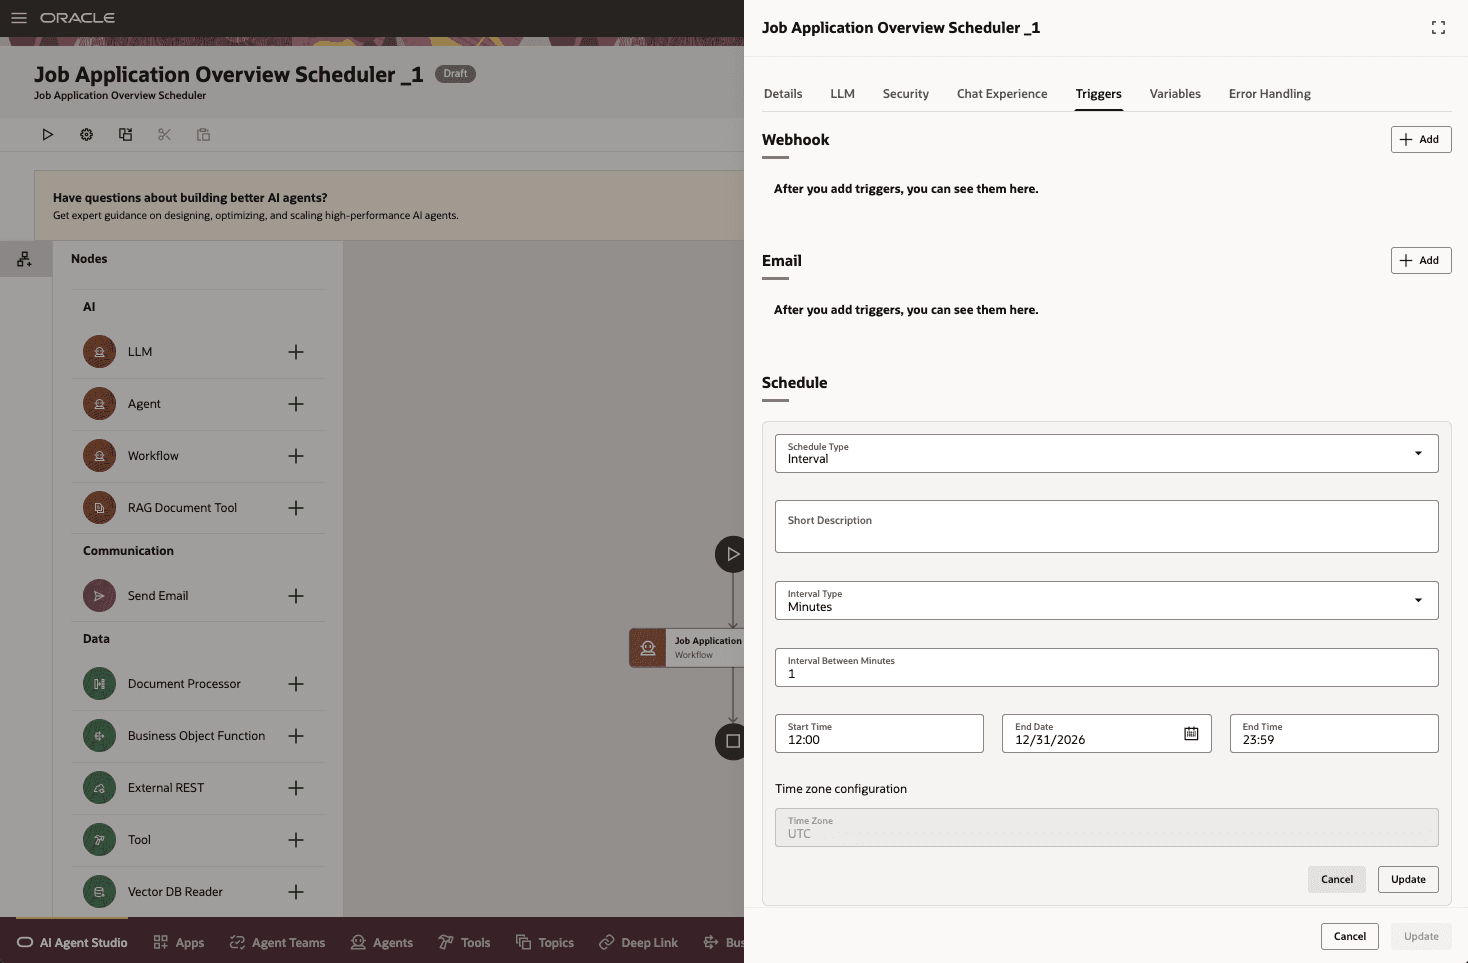Screen dimensions: 1468x963
Task: Open the End Date calendar picker
Action: click(x=1190, y=733)
